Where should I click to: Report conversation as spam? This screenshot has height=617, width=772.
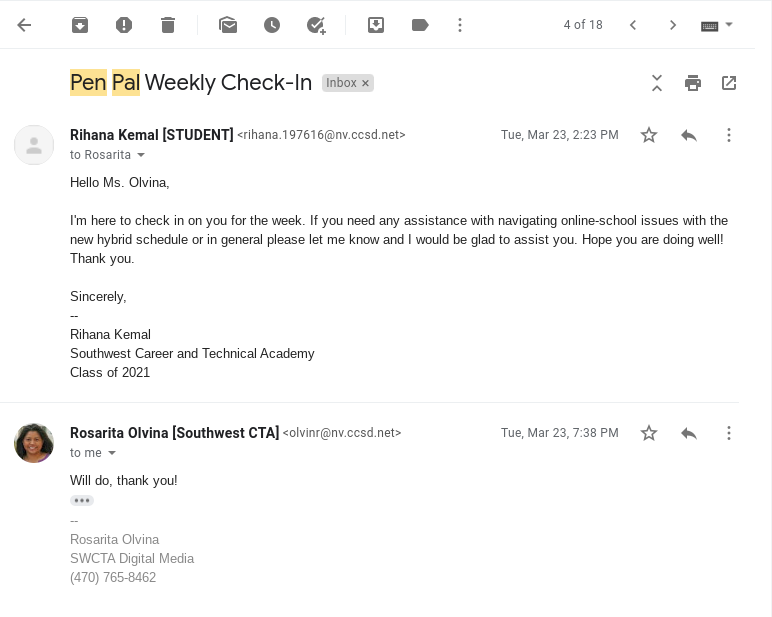(124, 25)
